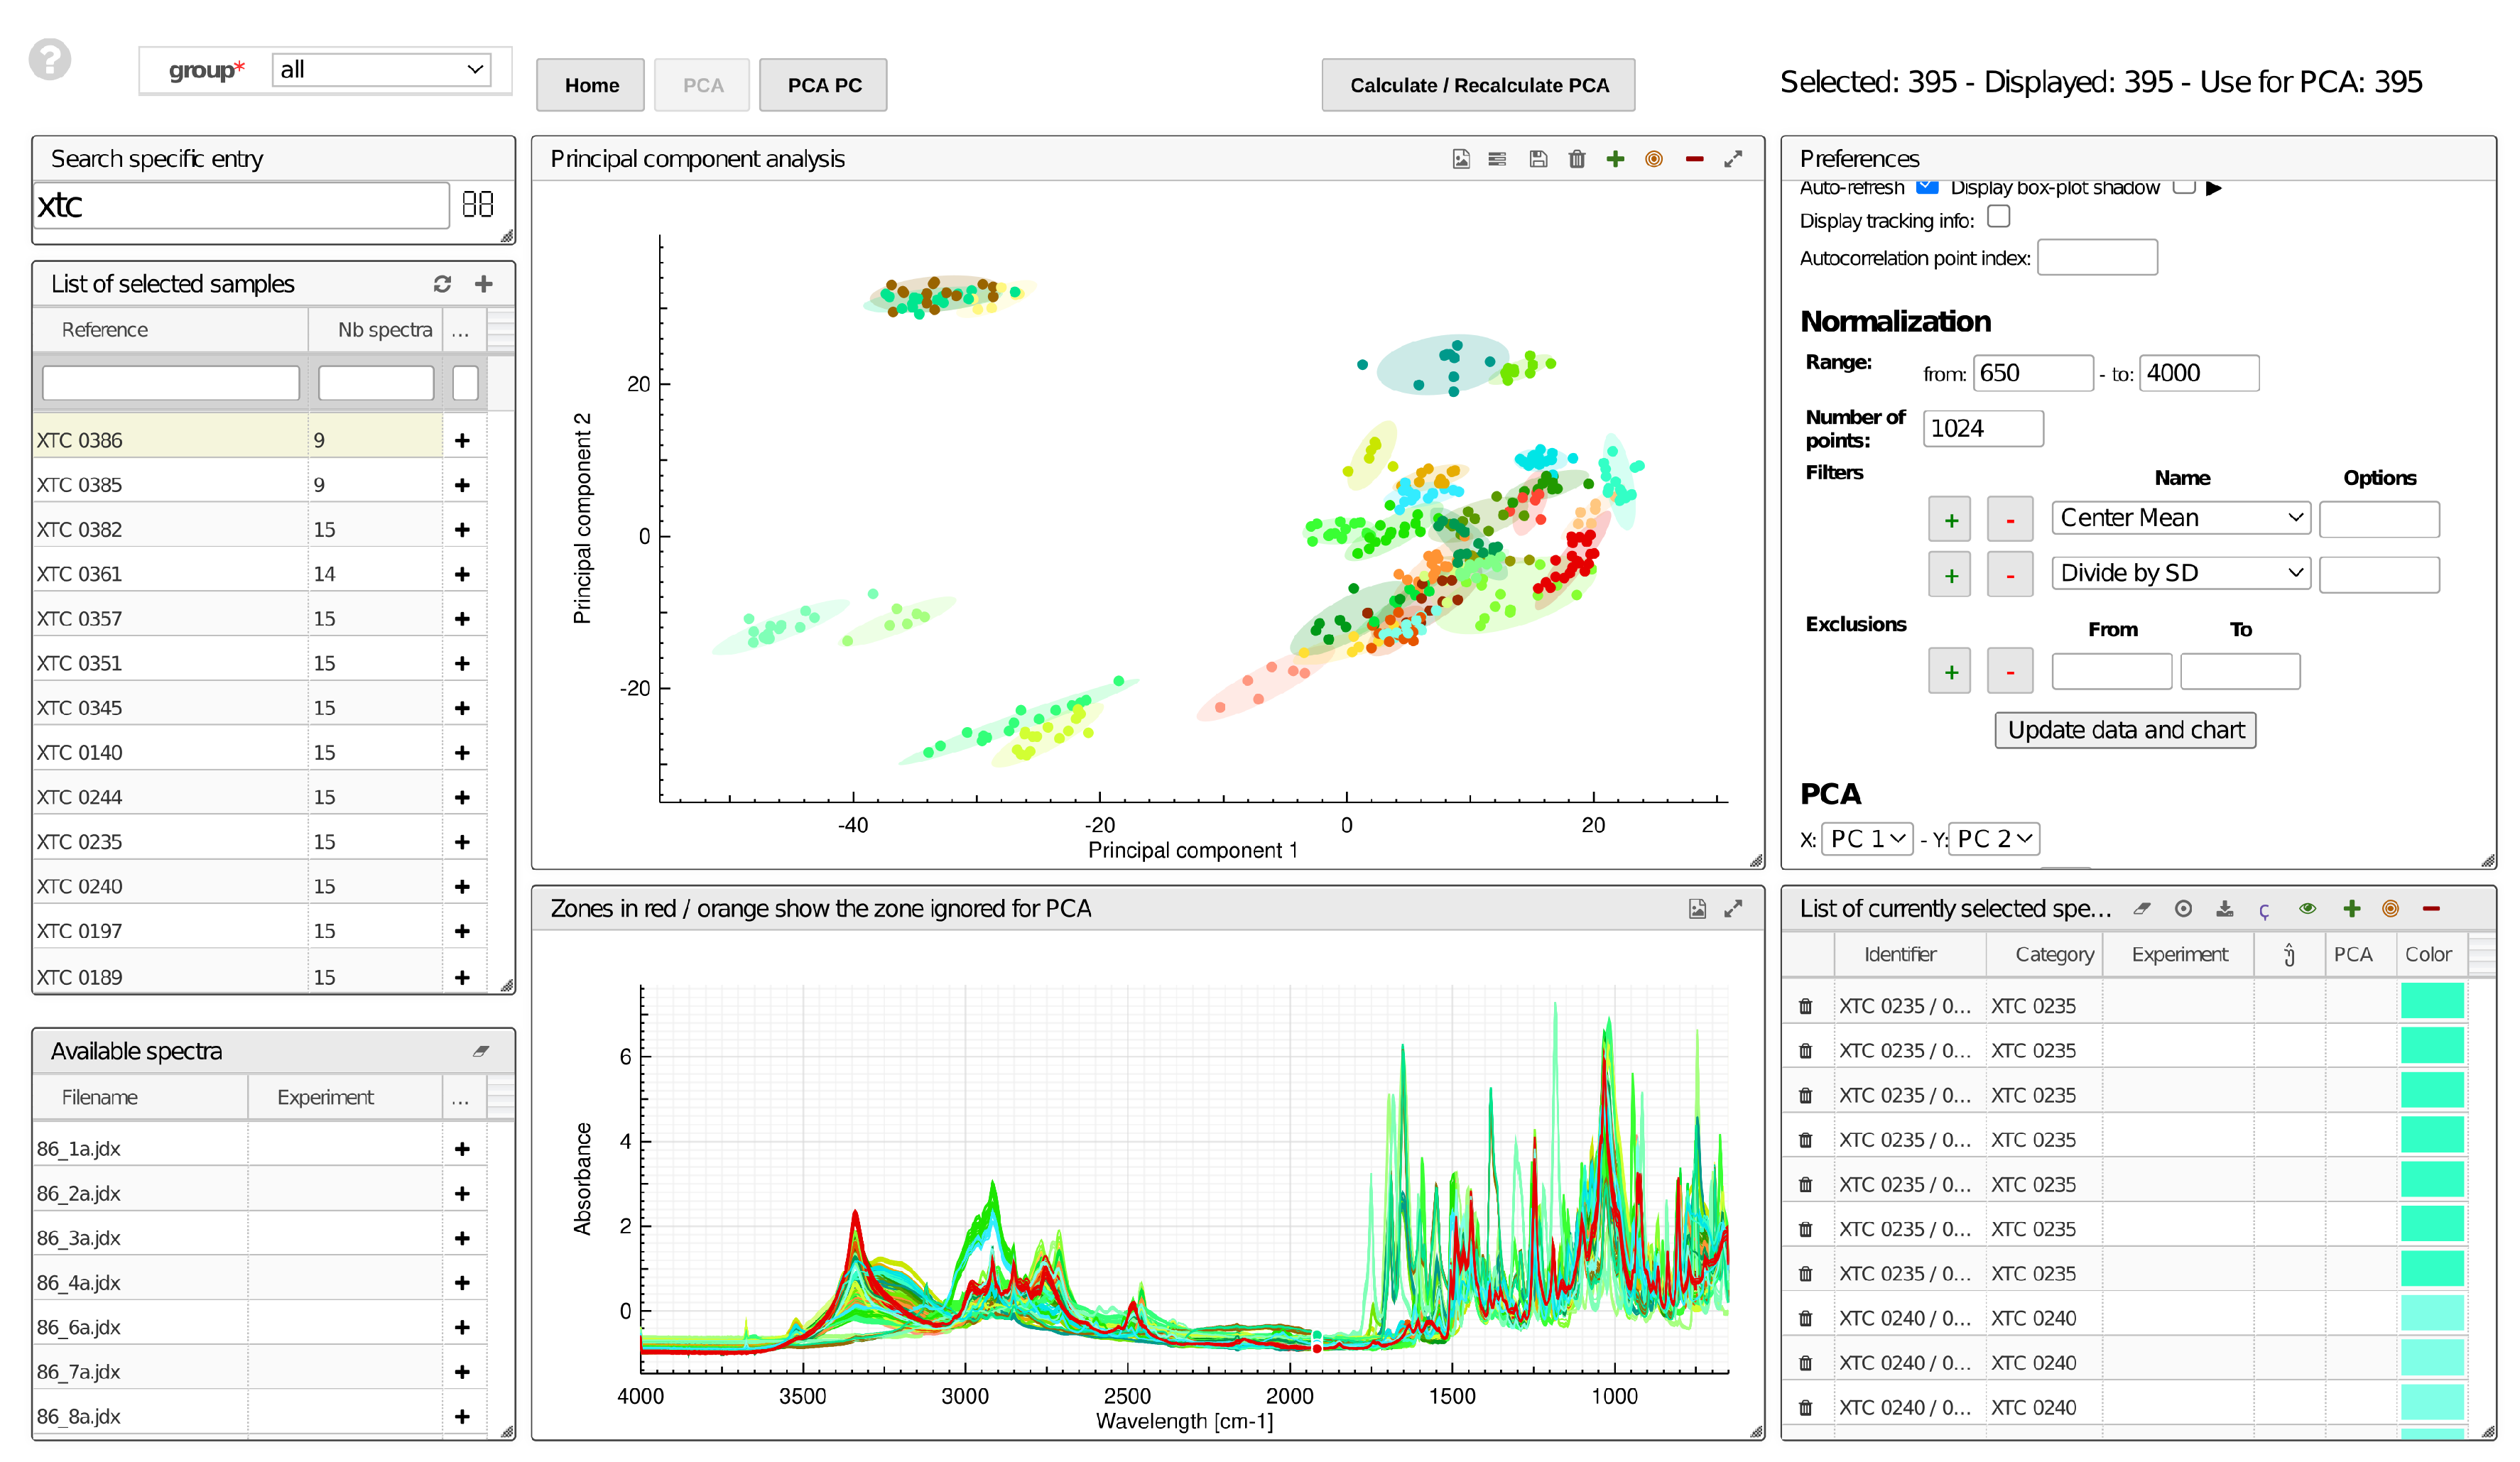
Task: Toggle the Auto-refresh checkbox
Action: [1927, 187]
